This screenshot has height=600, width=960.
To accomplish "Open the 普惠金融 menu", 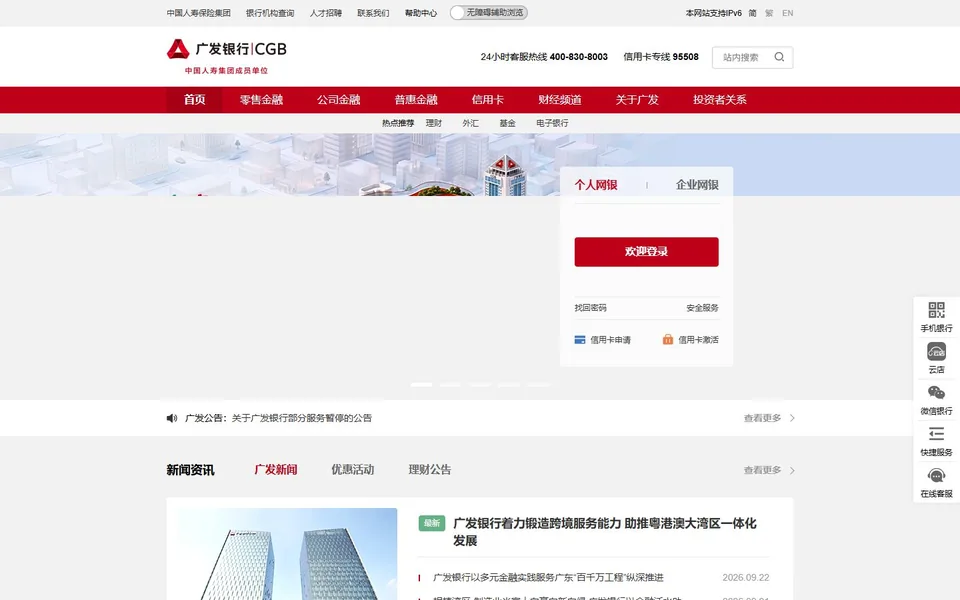I will point(416,100).
